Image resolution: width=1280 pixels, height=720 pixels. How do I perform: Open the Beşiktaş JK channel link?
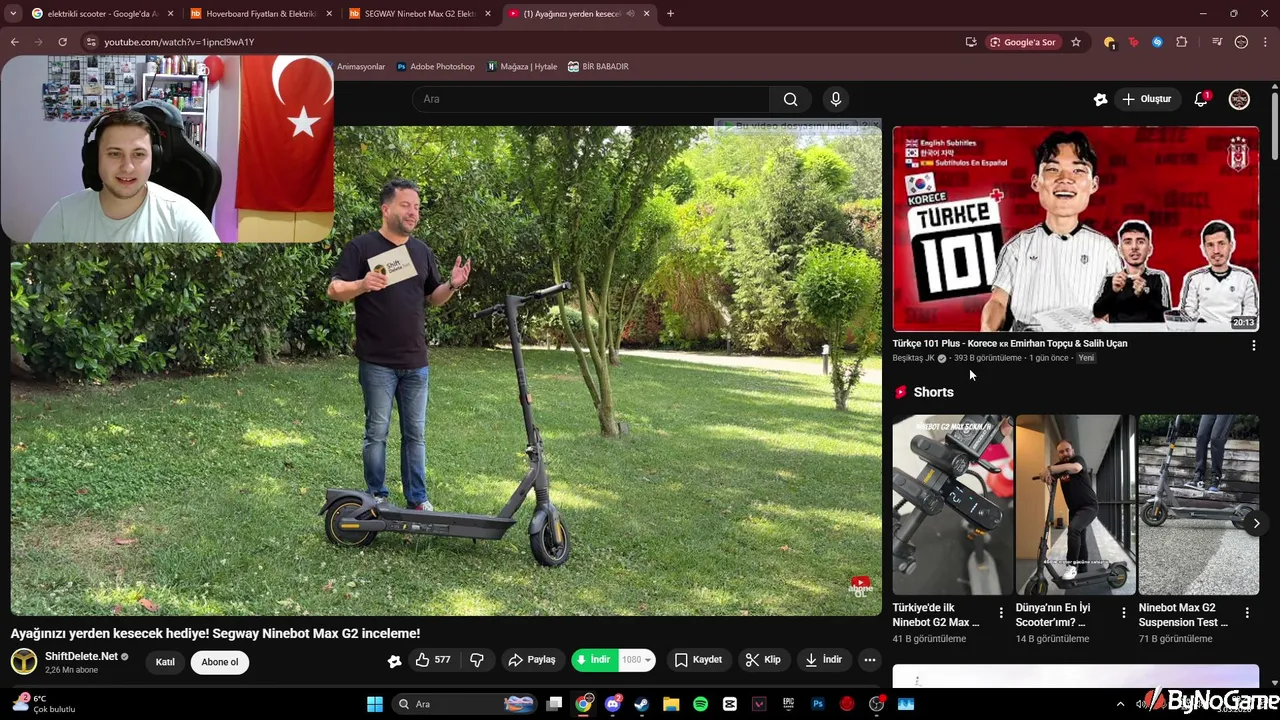(913, 358)
